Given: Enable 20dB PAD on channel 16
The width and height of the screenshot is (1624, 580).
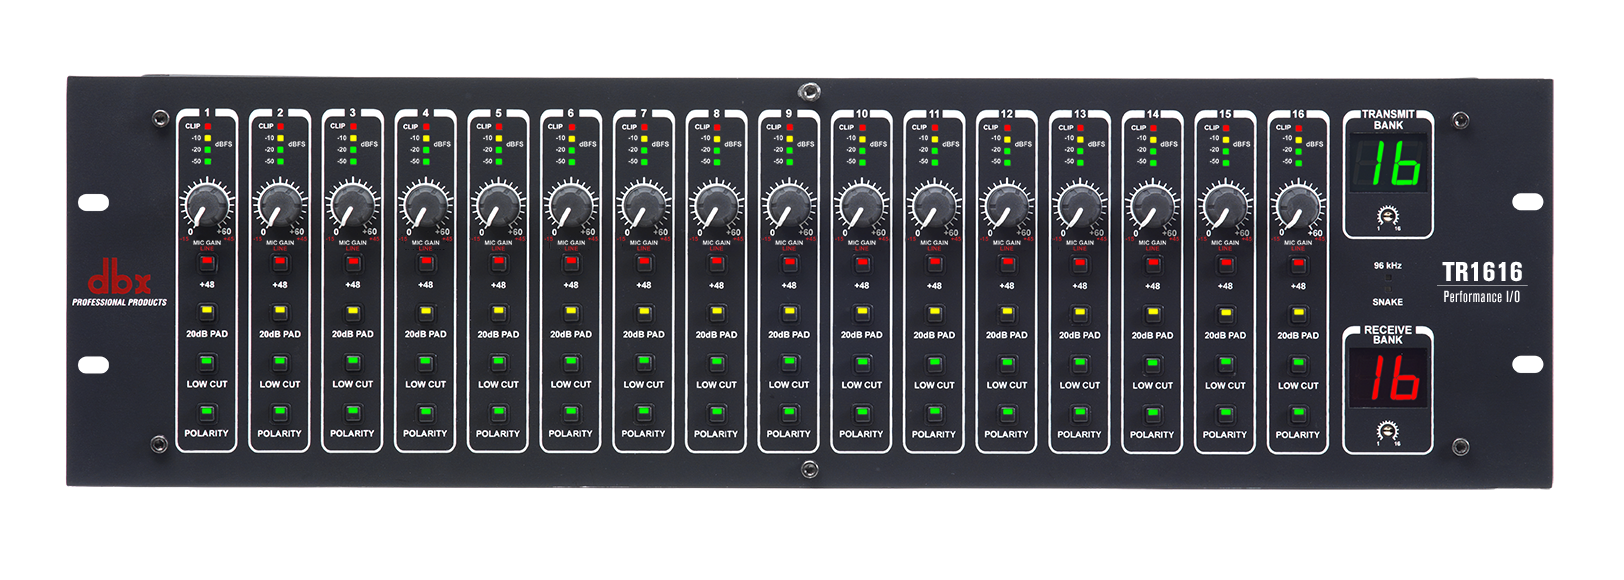Looking at the screenshot, I should [1298, 314].
